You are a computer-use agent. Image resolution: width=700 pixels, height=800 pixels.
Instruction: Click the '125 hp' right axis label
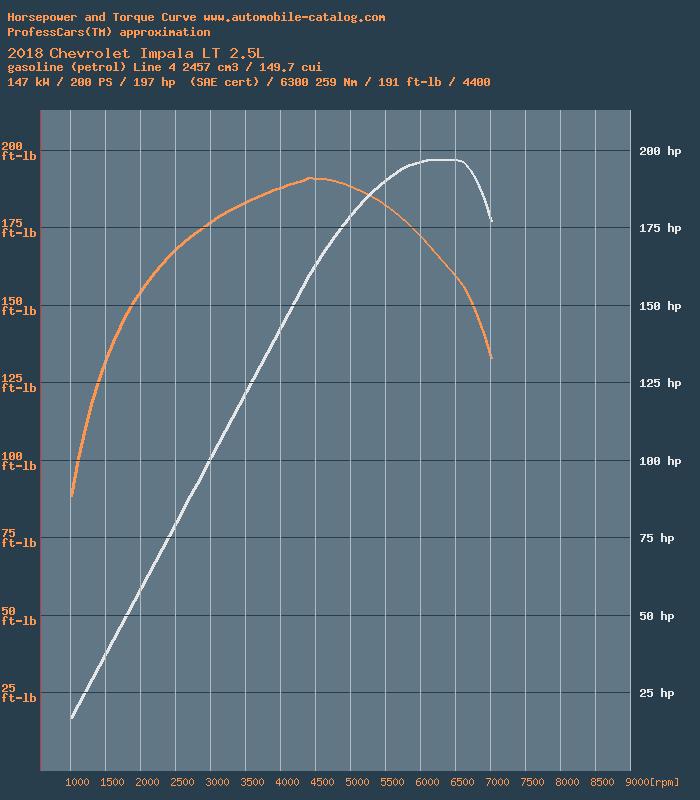coord(660,383)
